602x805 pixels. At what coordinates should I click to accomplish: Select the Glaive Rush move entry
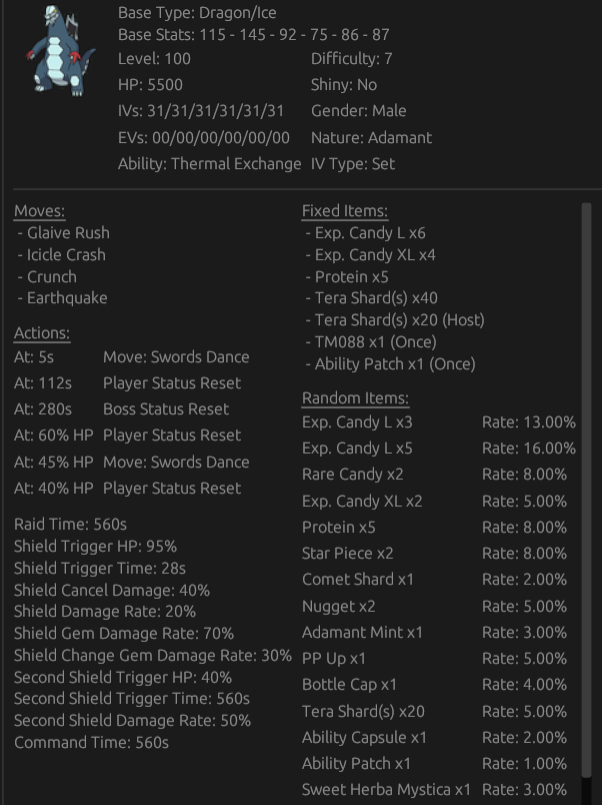64,233
